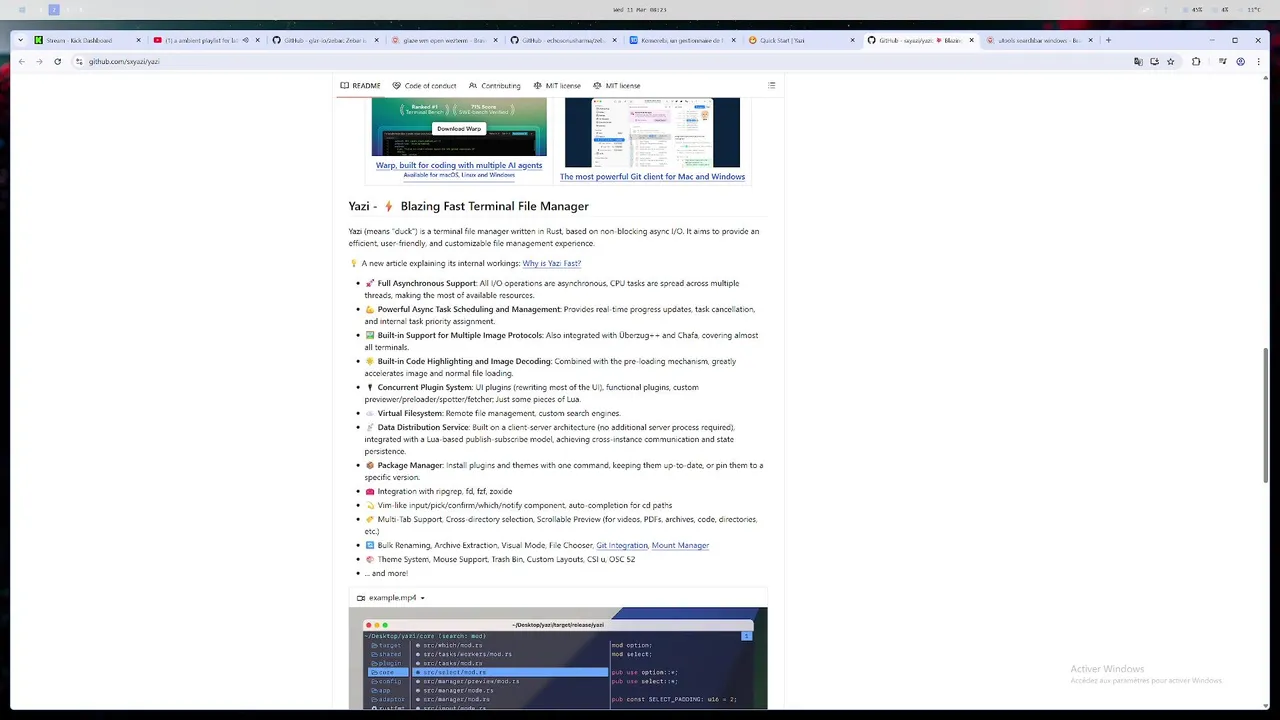1280x720 pixels.
Task: View site information icon beside URL
Action: 79,61
